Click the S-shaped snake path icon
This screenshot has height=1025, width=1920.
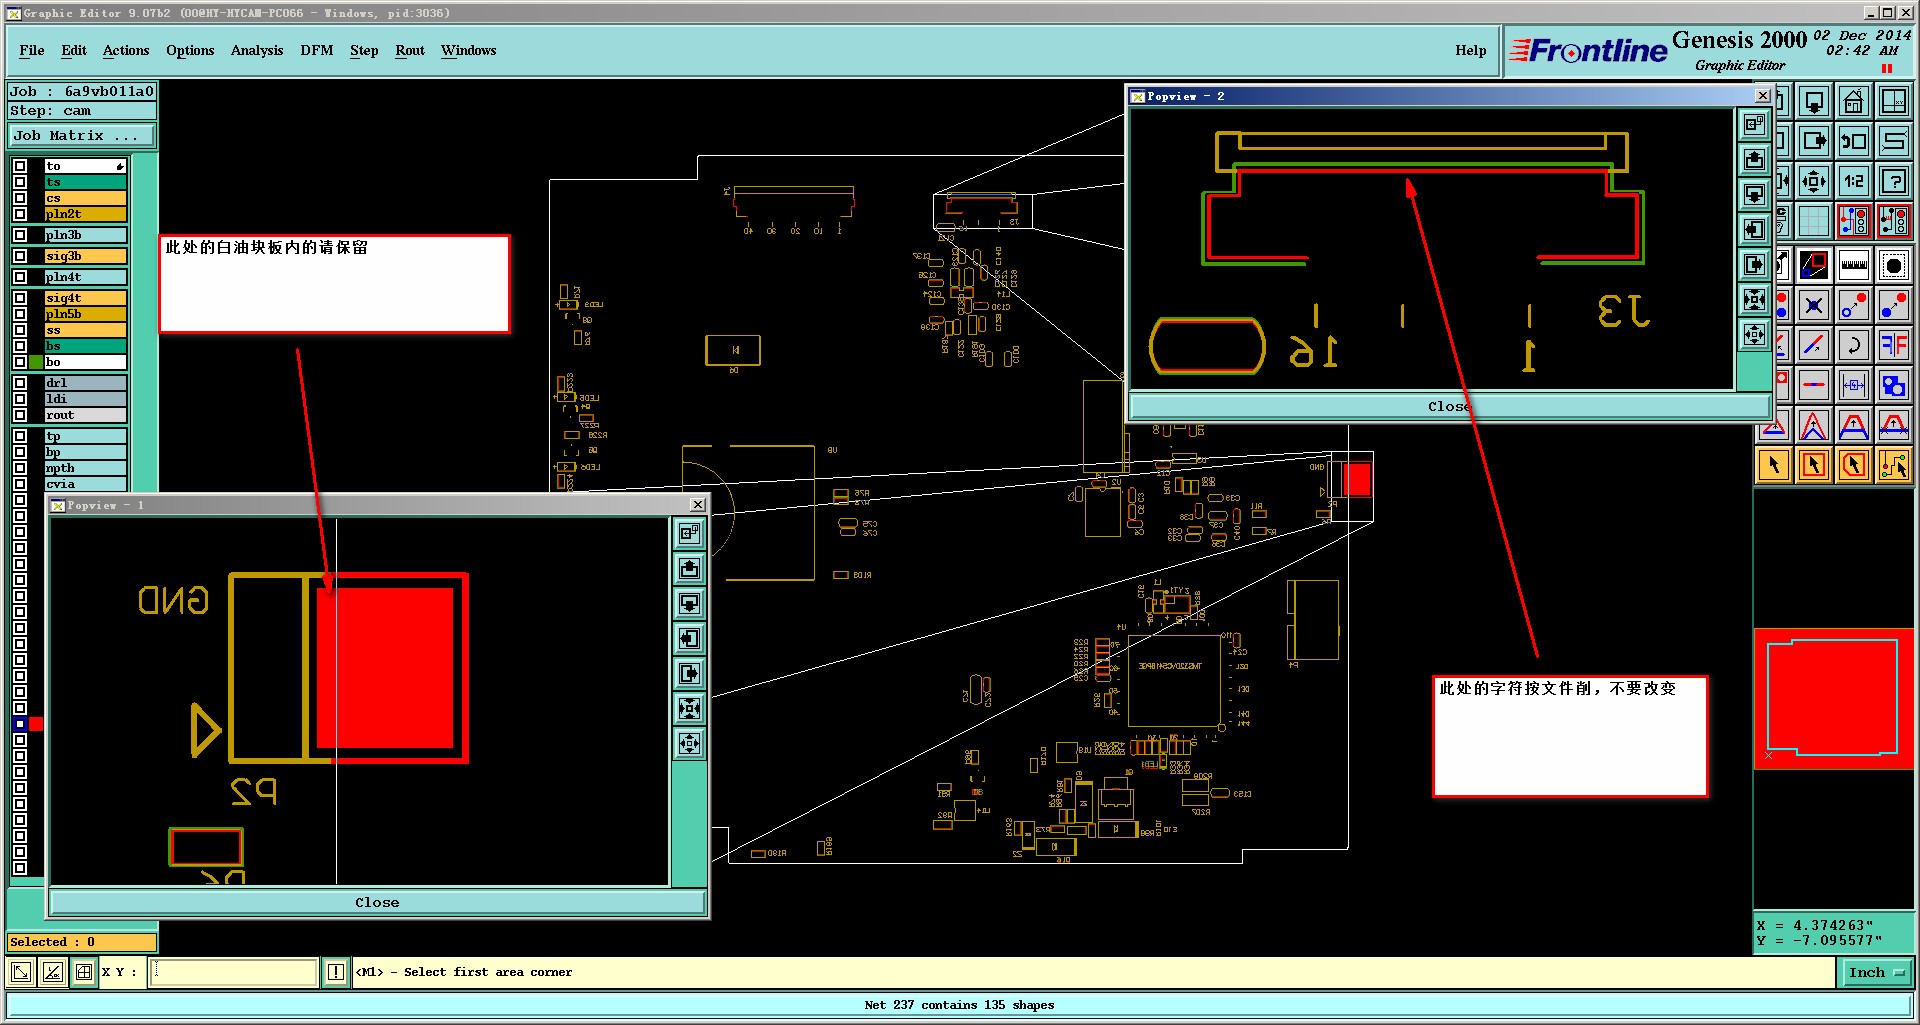(1894, 141)
